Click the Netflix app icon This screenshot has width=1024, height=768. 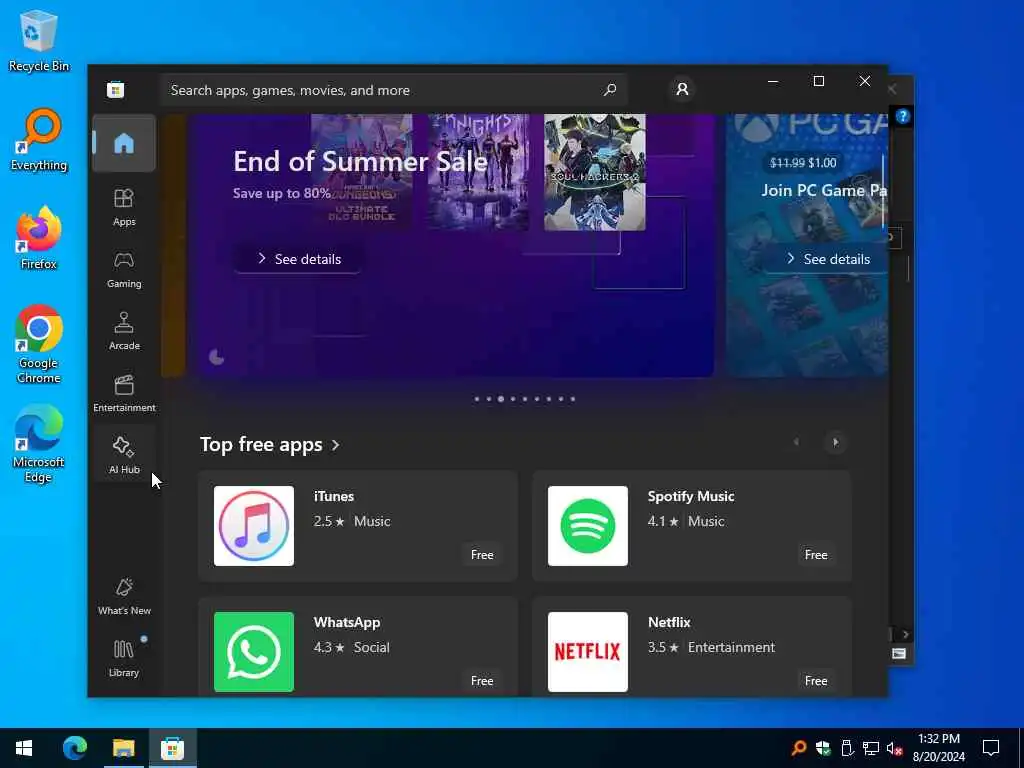tap(588, 652)
